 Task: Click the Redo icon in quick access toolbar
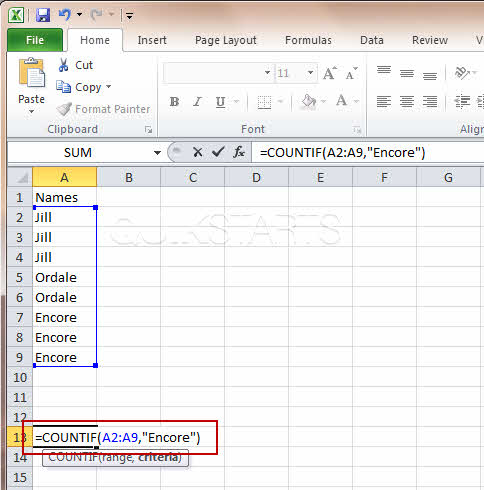(x=97, y=15)
